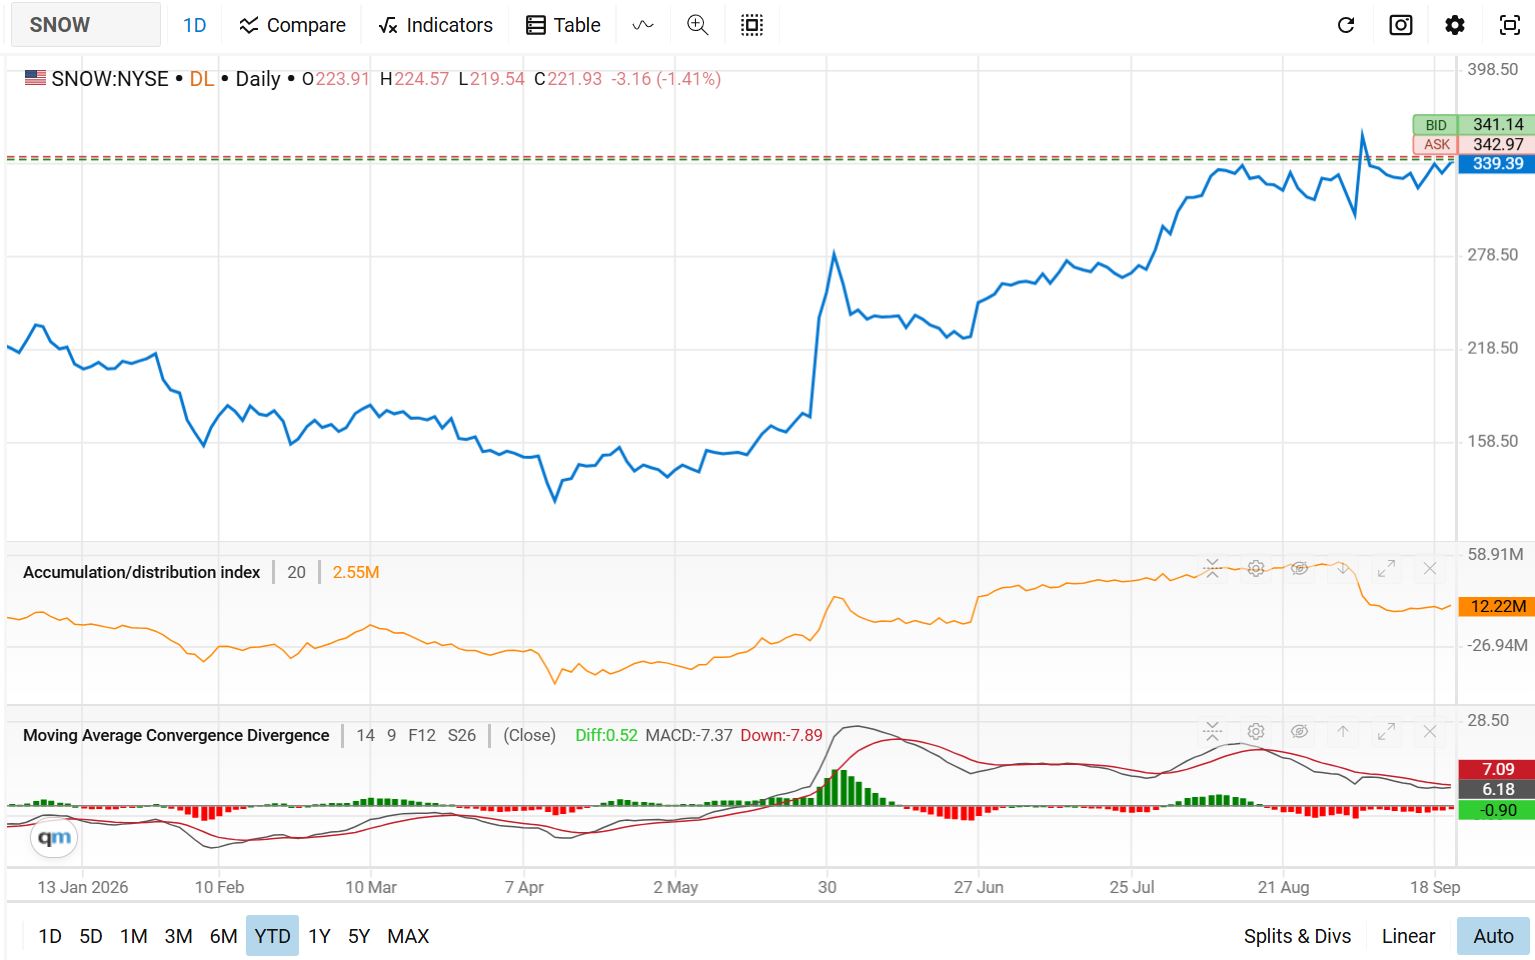Click the orange 12.22M value tag
This screenshot has height=960, width=1535.
1497,606
